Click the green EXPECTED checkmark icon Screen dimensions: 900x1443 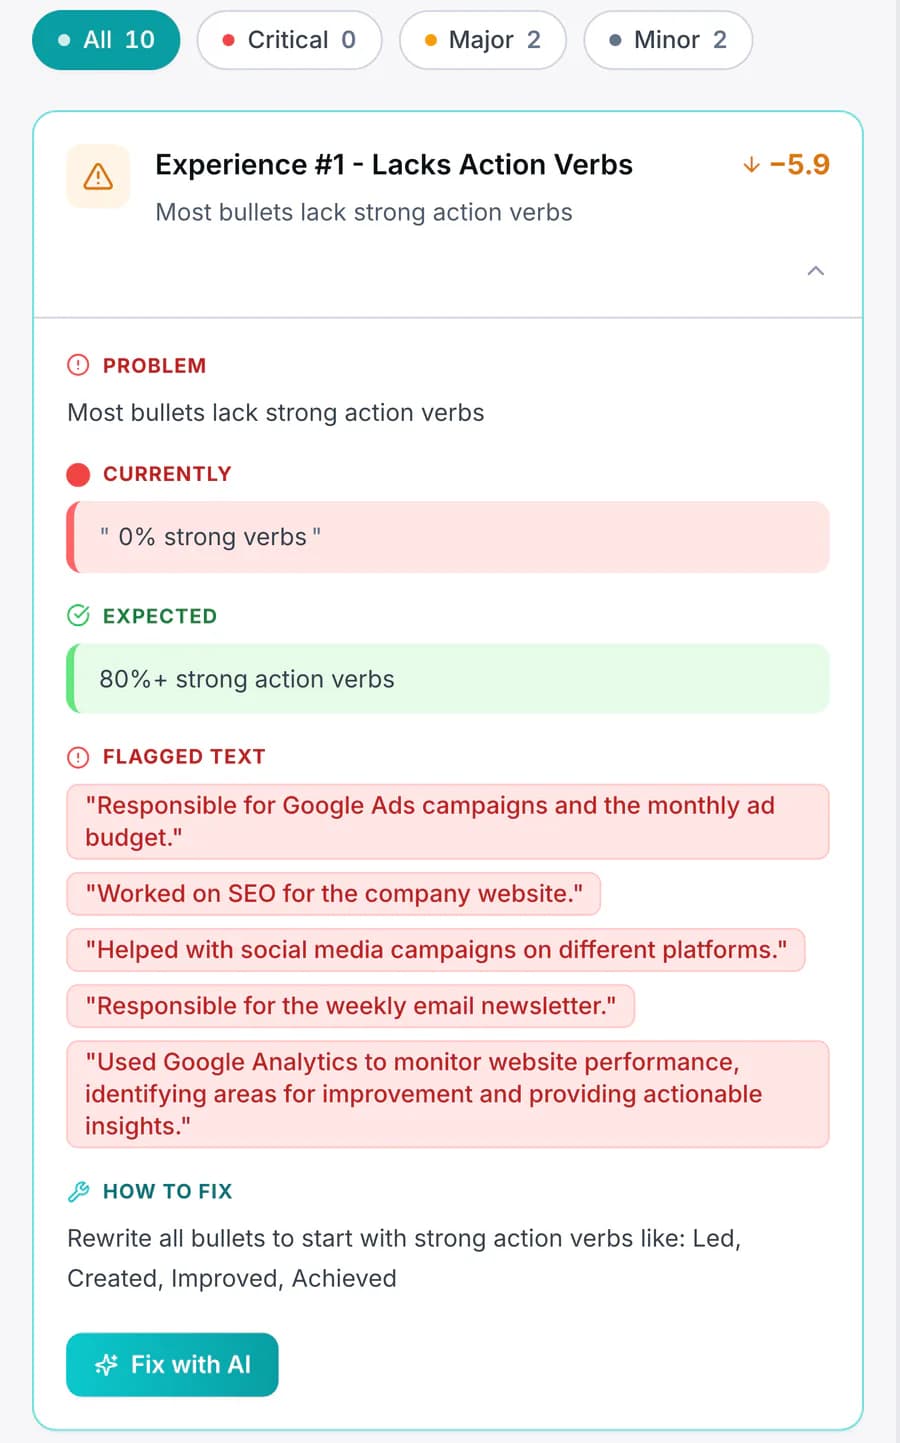tap(78, 615)
